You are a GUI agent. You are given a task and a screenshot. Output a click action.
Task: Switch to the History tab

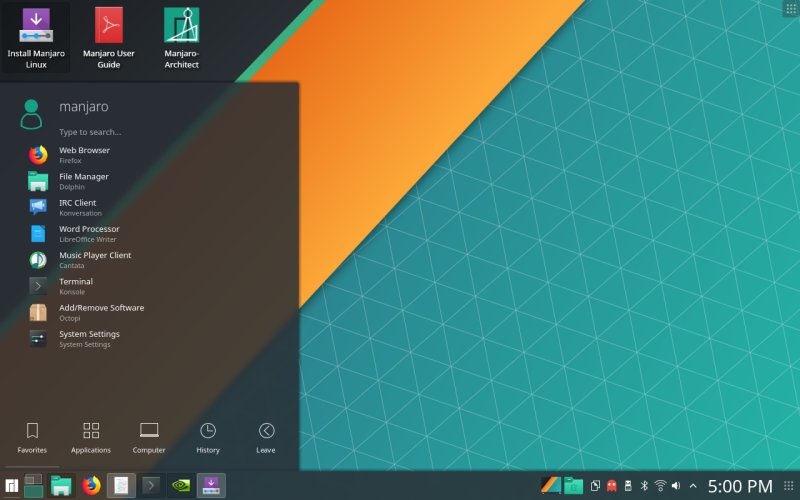pos(208,438)
